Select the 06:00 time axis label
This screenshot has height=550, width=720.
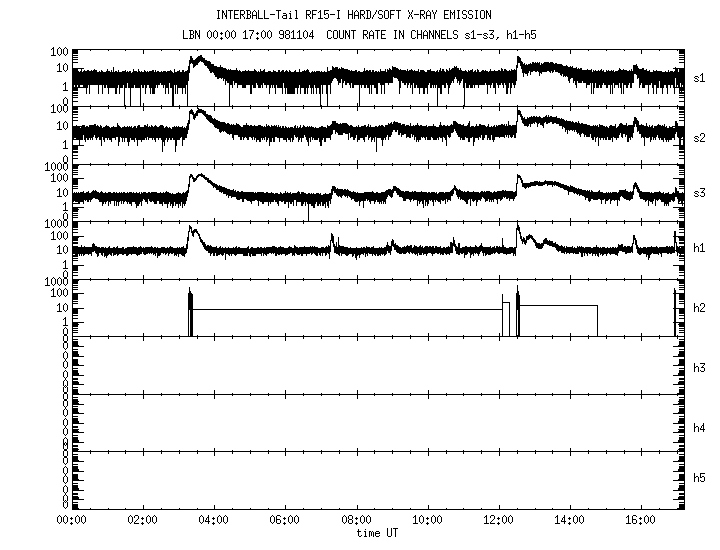(x=285, y=521)
